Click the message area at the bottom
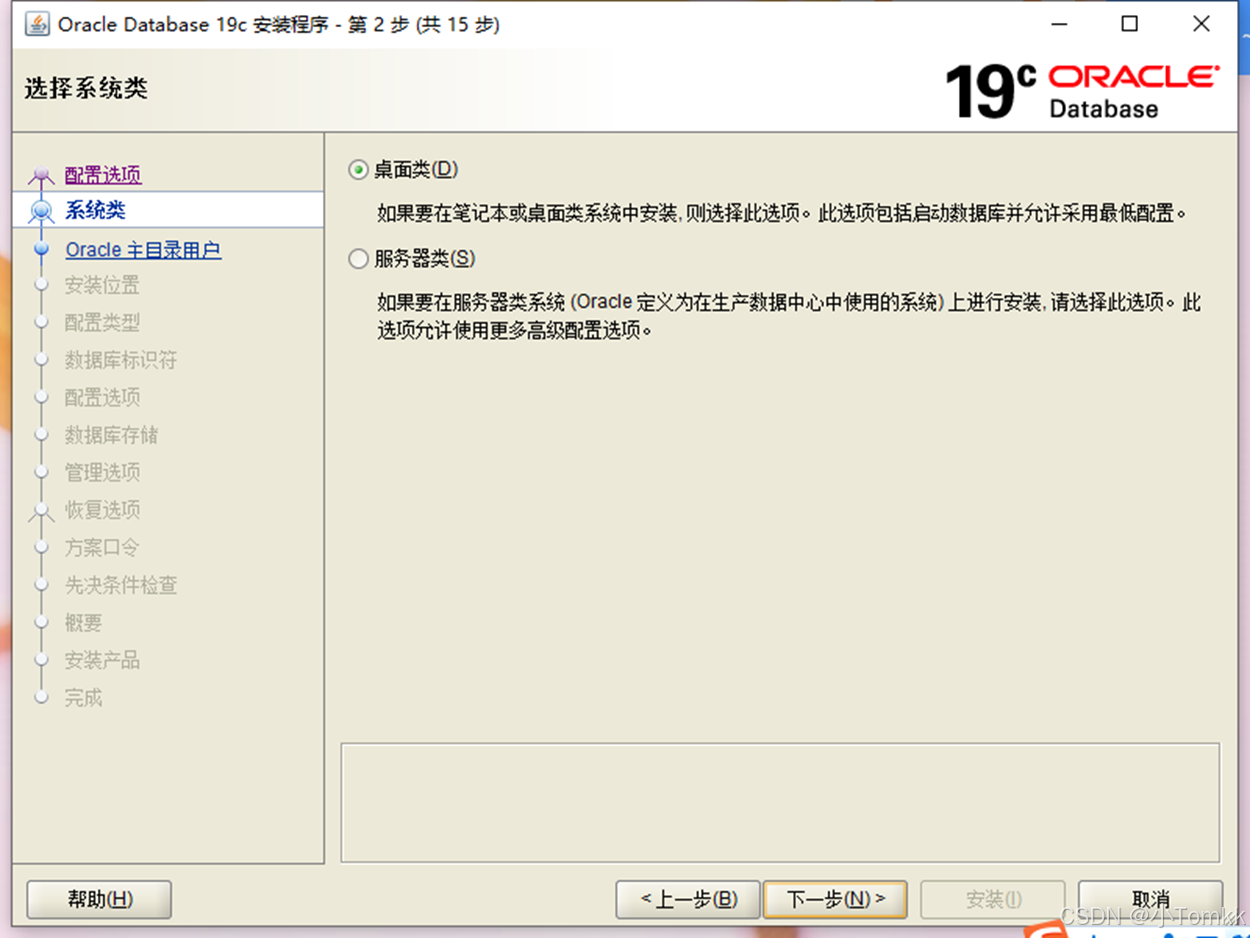 pos(780,800)
